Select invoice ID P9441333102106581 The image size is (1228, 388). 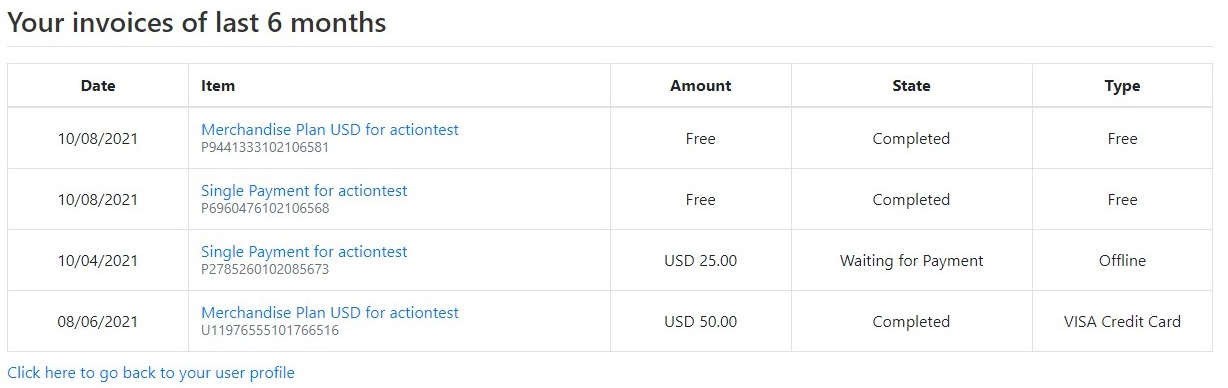[265, 148]
